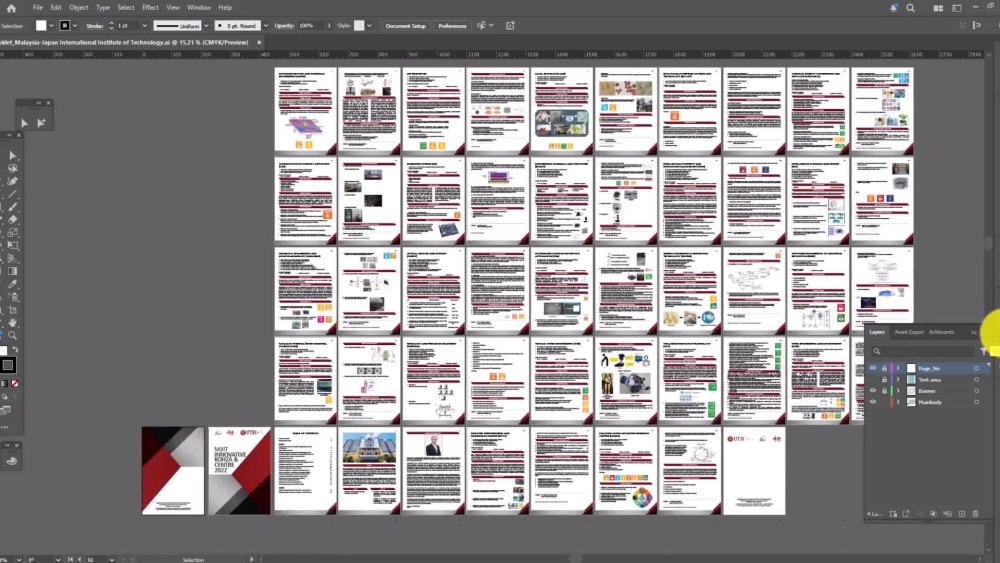Select the Eraser tool
Image resolution: width=1000 pixels, height=563 pixels.
point(12,219)
